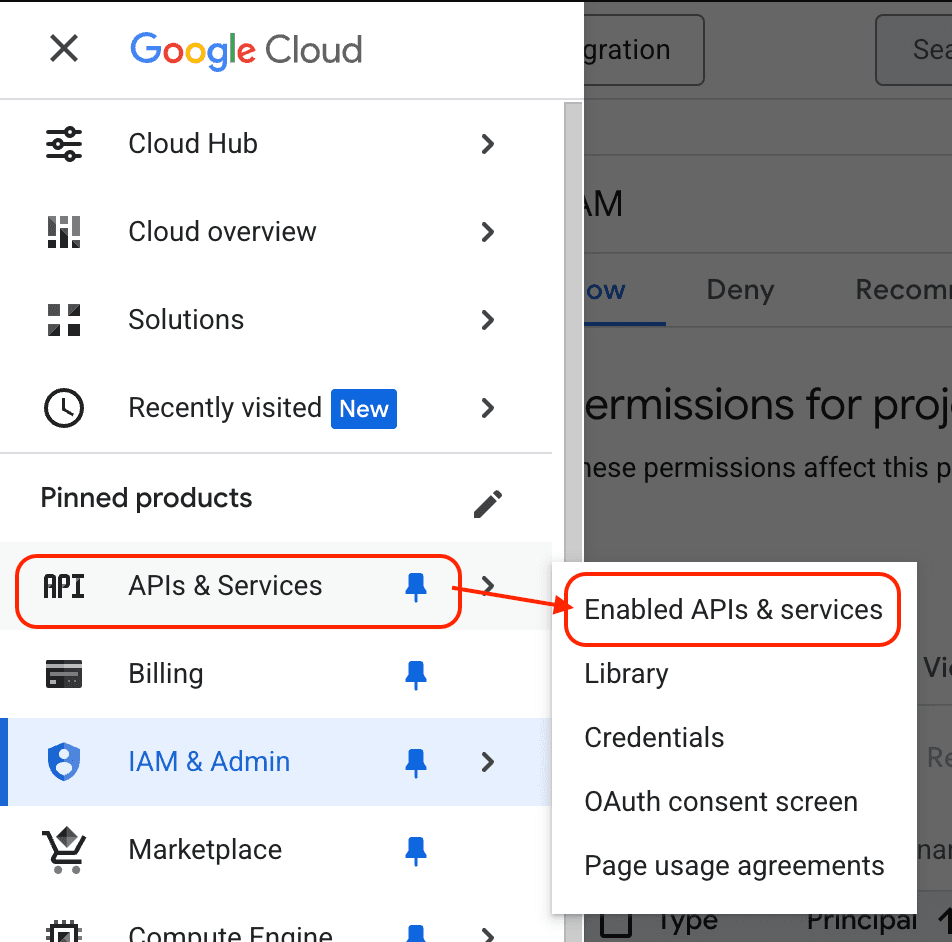
Task: Expand the IAM & Admin submenu
Action: tap(487, 761)
